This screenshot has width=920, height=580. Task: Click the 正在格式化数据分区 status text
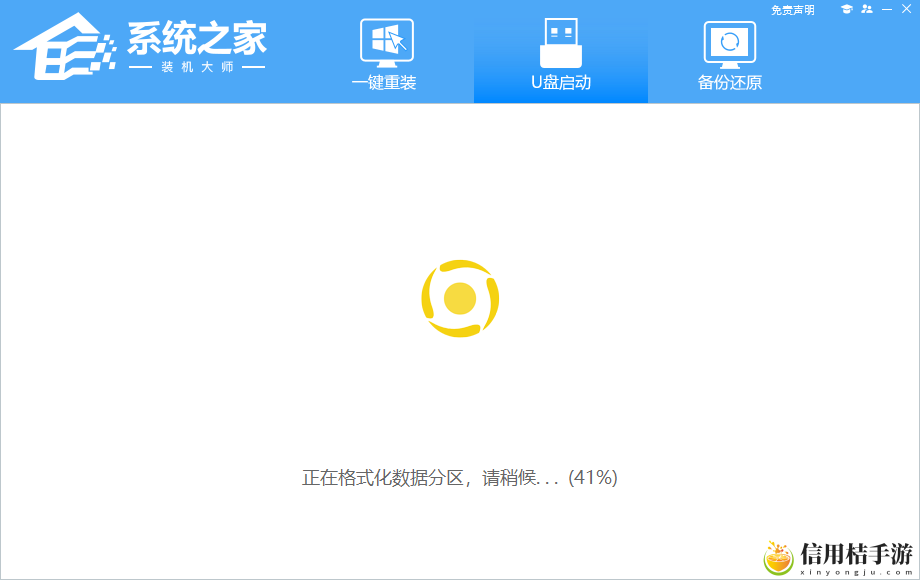tap(459, 477)
